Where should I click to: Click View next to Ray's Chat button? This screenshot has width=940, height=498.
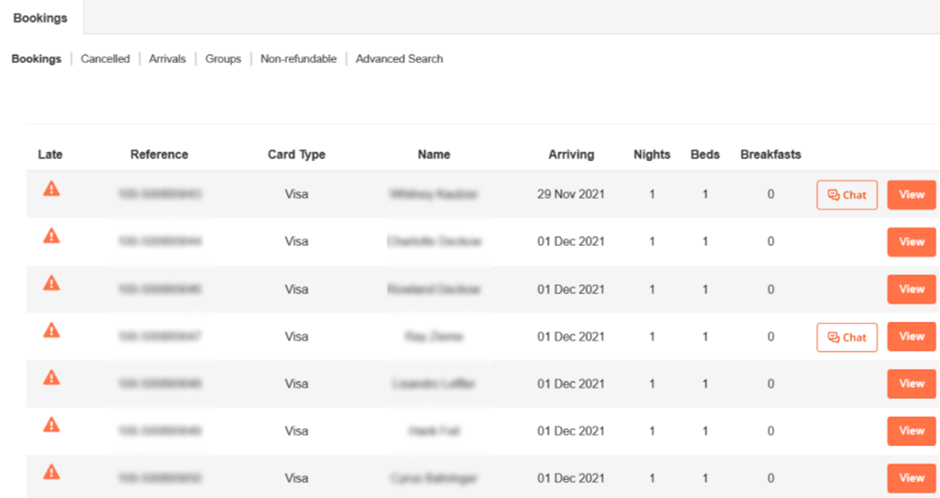pyautogui.click(x=911, y=337)
